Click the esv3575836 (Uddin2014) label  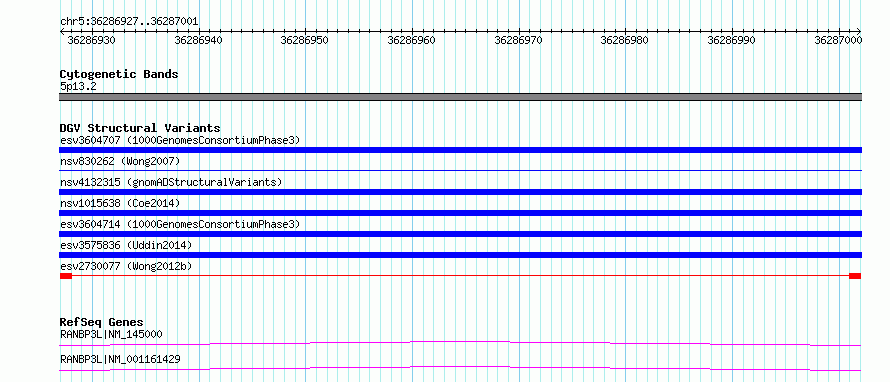(x=126, y=245)
